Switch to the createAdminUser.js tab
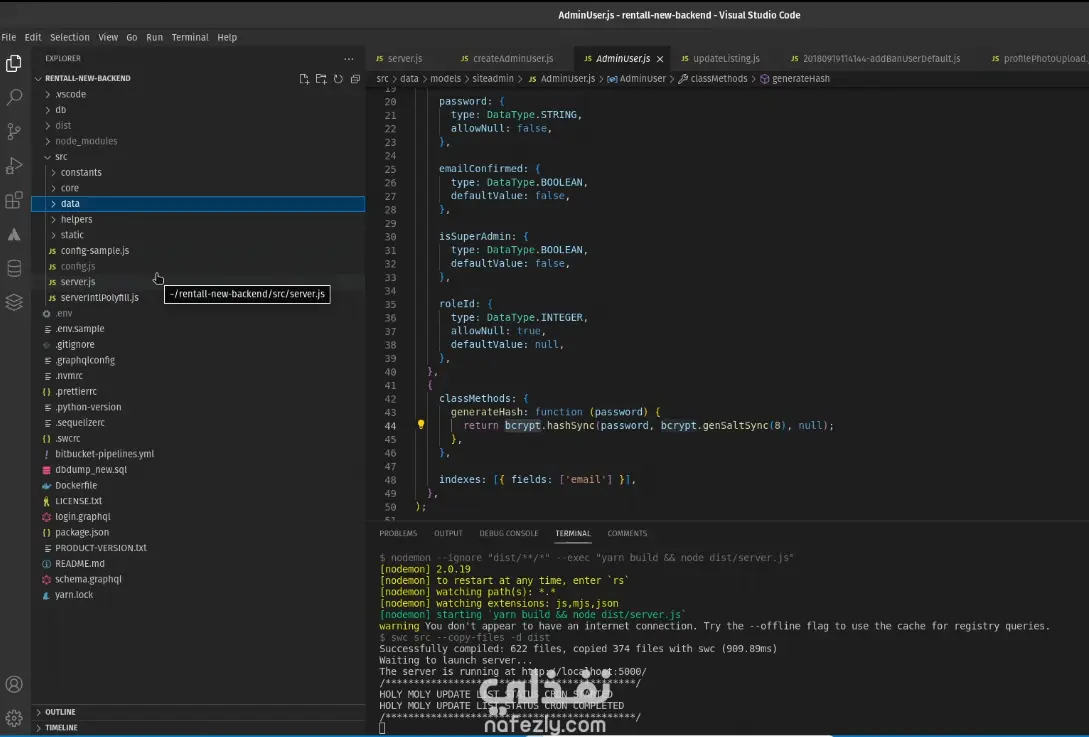Image resolution: width=1089 pixels, height=737 pixels. (513, 59)
